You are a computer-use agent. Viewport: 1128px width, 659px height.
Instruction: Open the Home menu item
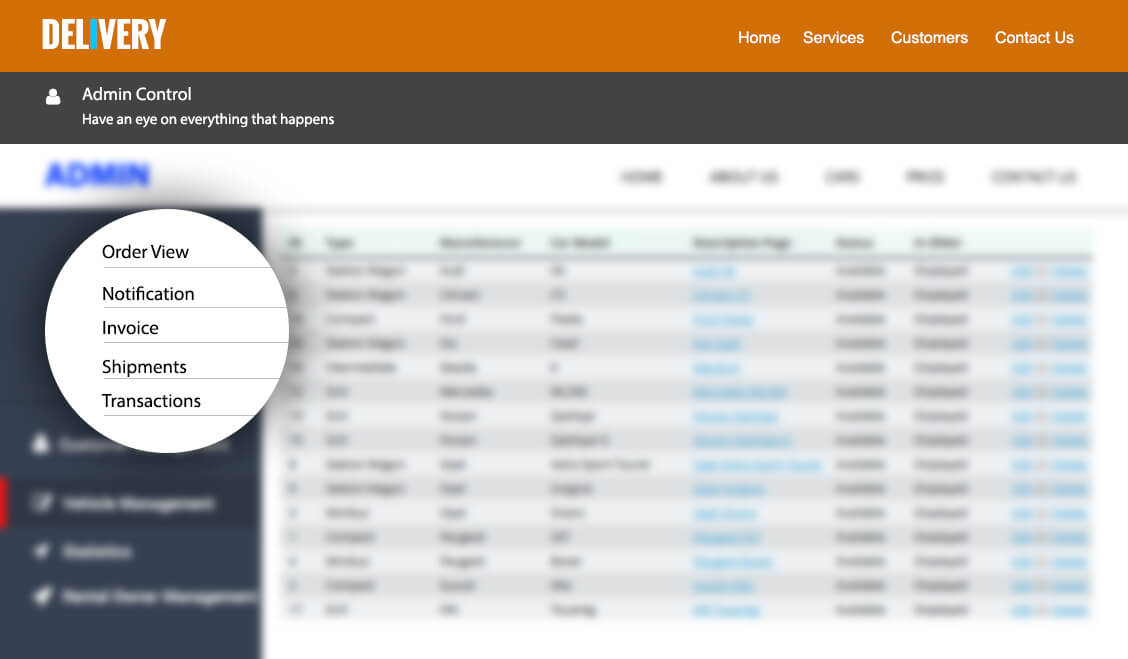(x=759, y=37)
